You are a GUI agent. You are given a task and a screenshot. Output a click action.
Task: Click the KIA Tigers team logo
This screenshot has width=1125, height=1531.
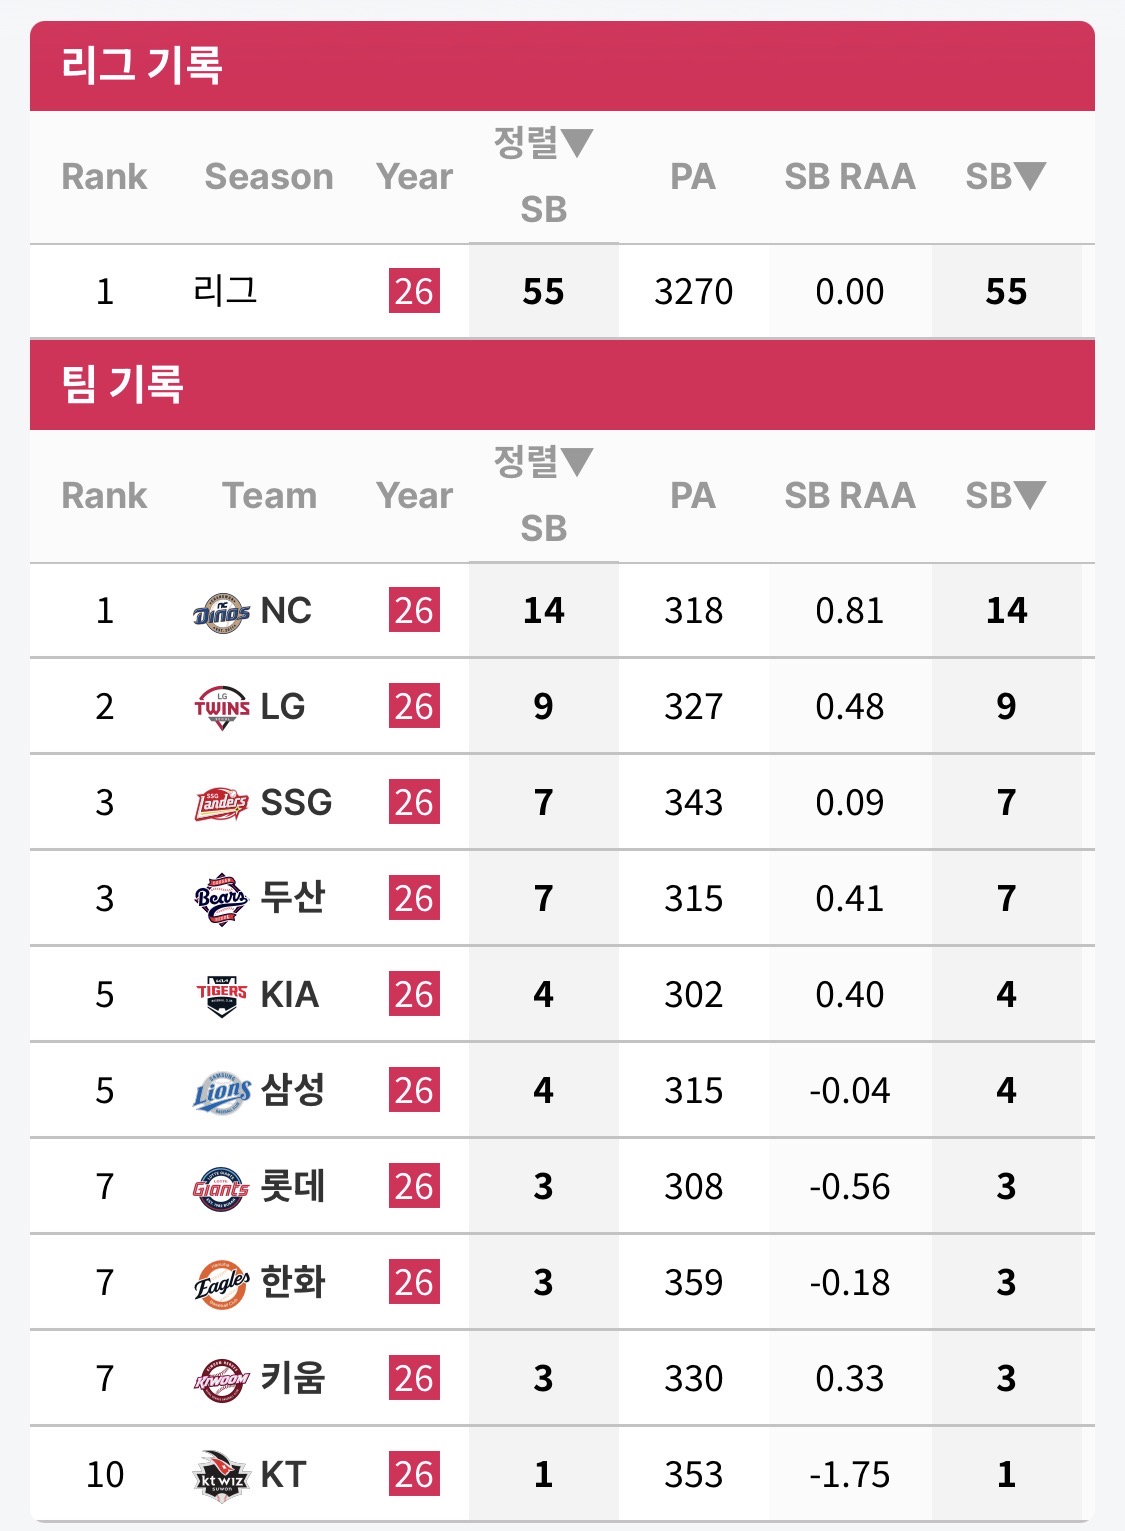(221, 995)
